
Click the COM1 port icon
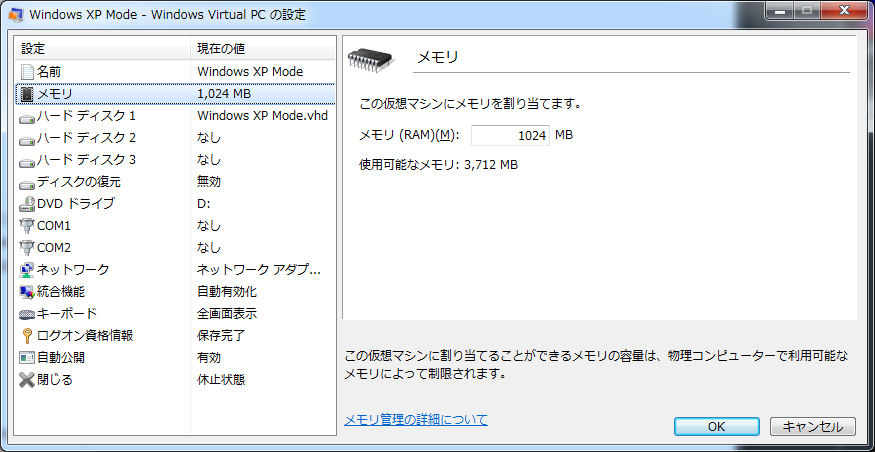(27, 226)
